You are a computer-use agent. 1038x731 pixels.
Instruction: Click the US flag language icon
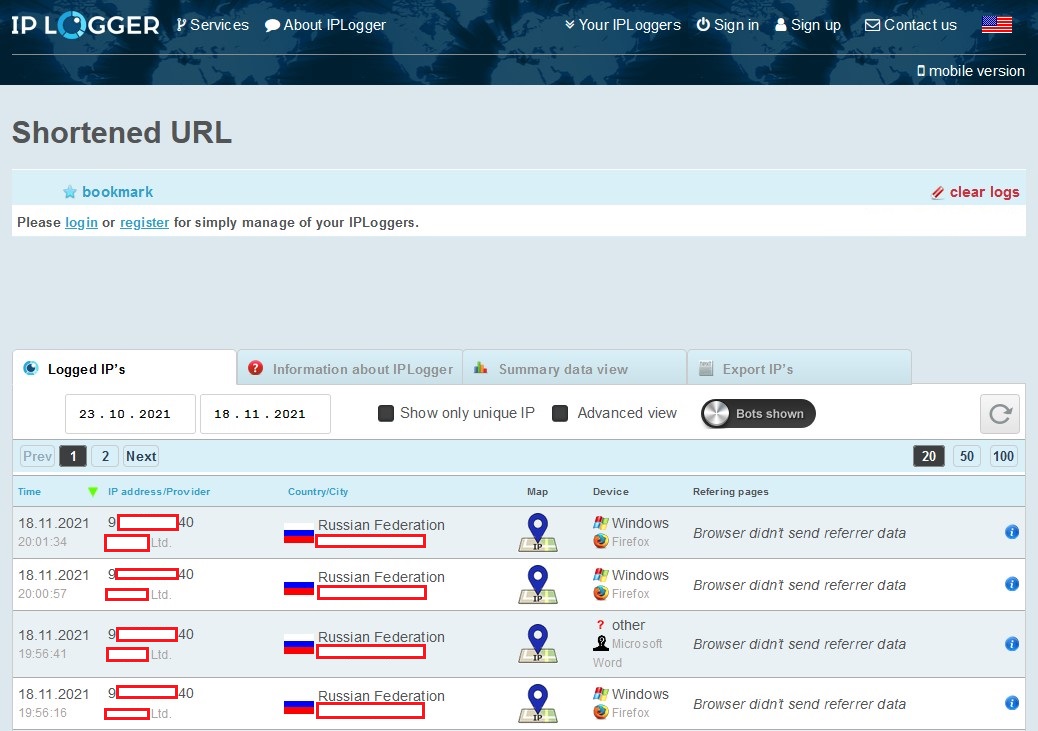point(996,24)
